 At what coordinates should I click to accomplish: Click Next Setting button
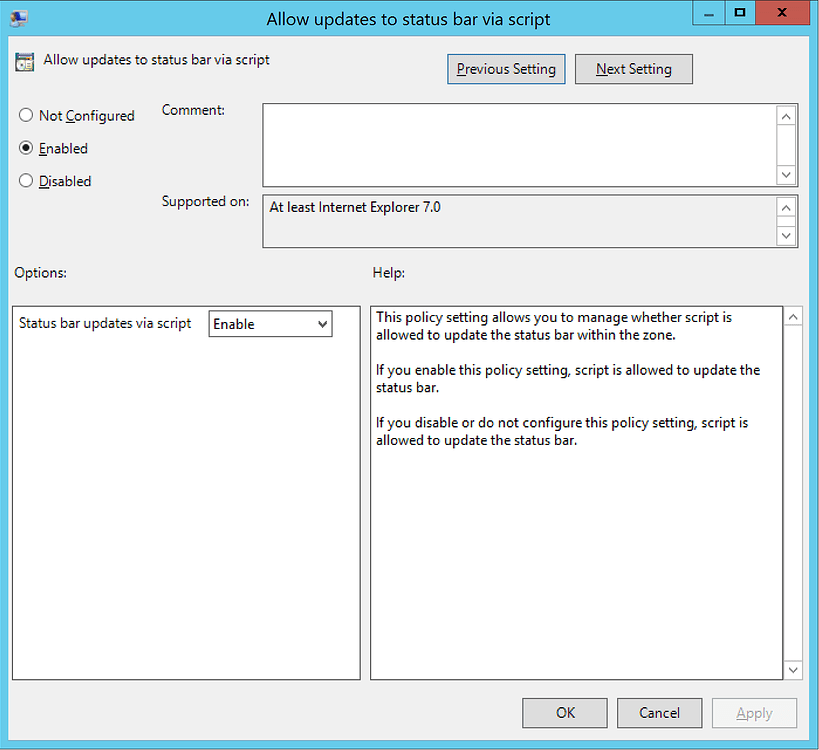click(633, 69)
